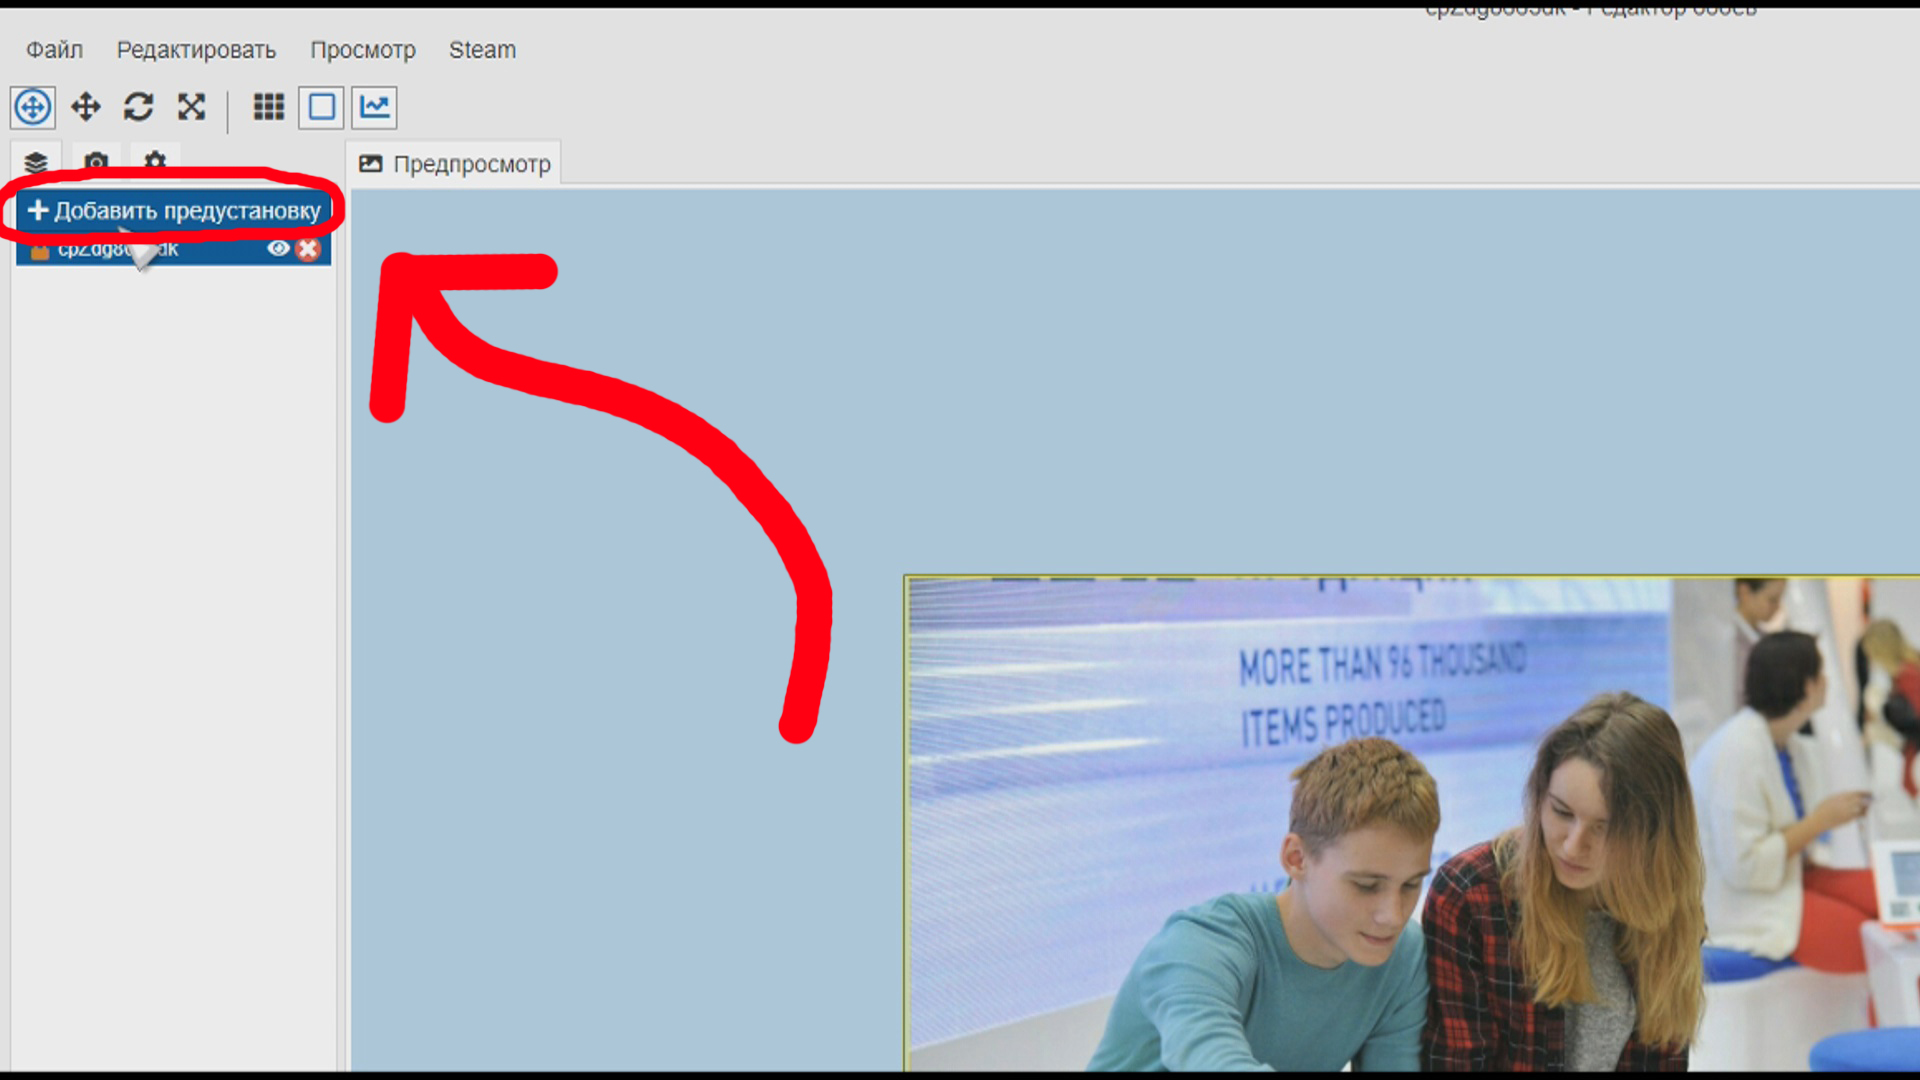The width and height of the screenshot is (1920, 1080).
Task: Open the Редактировать menu
Action: coord(196,50)
